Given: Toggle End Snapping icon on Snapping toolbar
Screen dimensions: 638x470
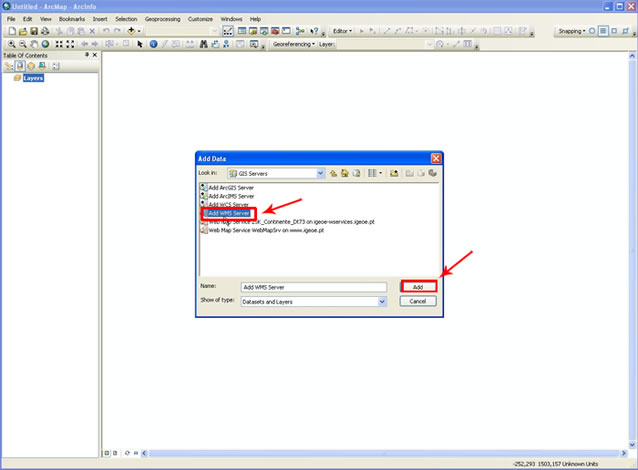Looking at the screenshot, I should pos(603,31).
